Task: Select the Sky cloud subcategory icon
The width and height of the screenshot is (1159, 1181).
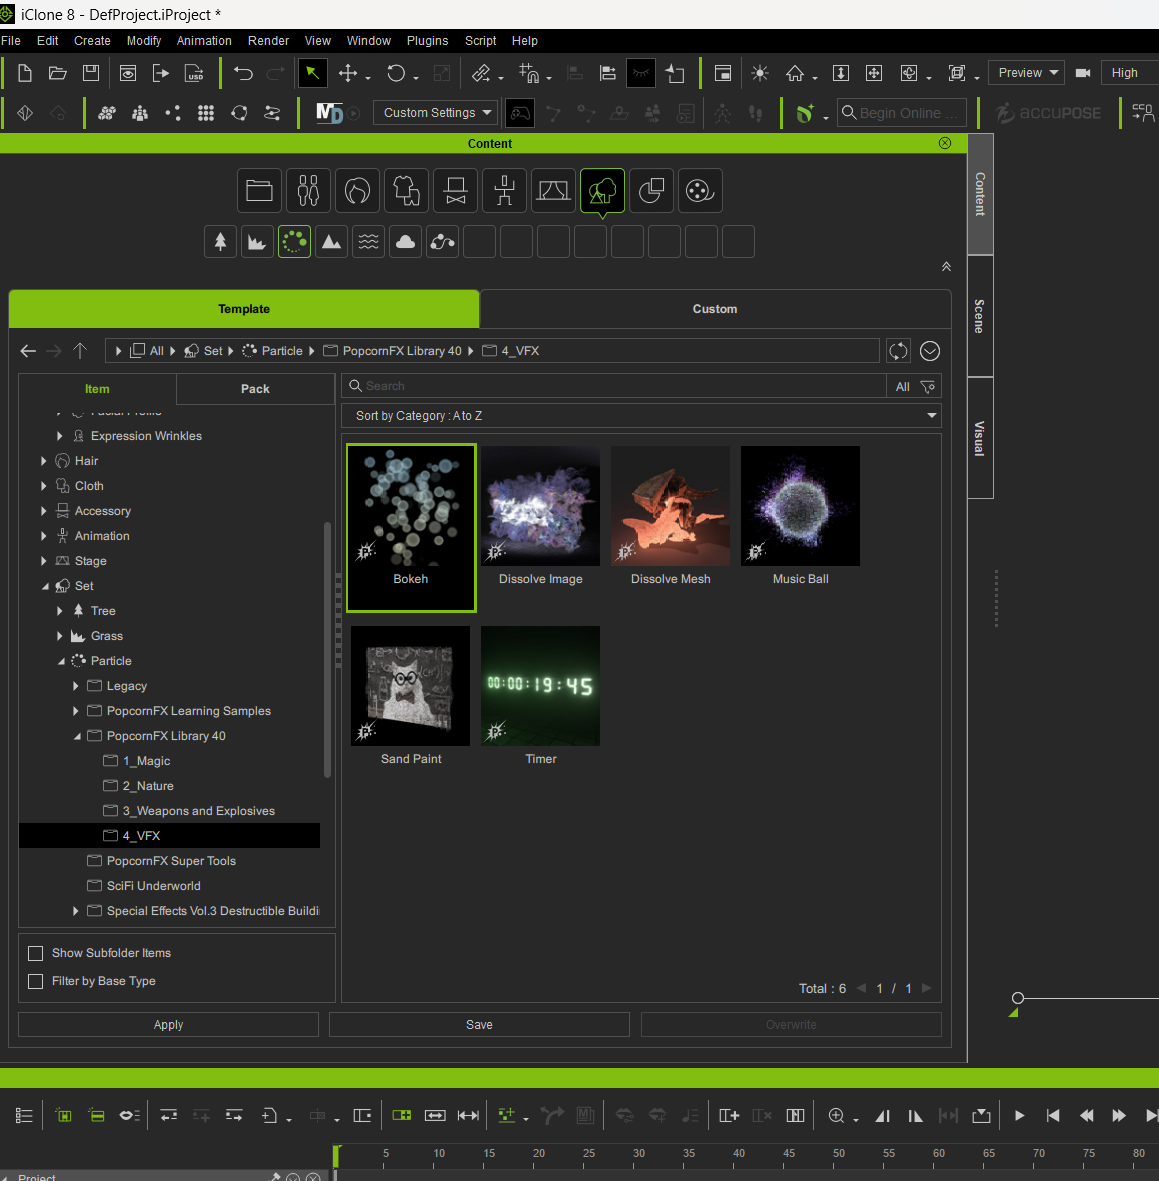Action: pos(405,242)
